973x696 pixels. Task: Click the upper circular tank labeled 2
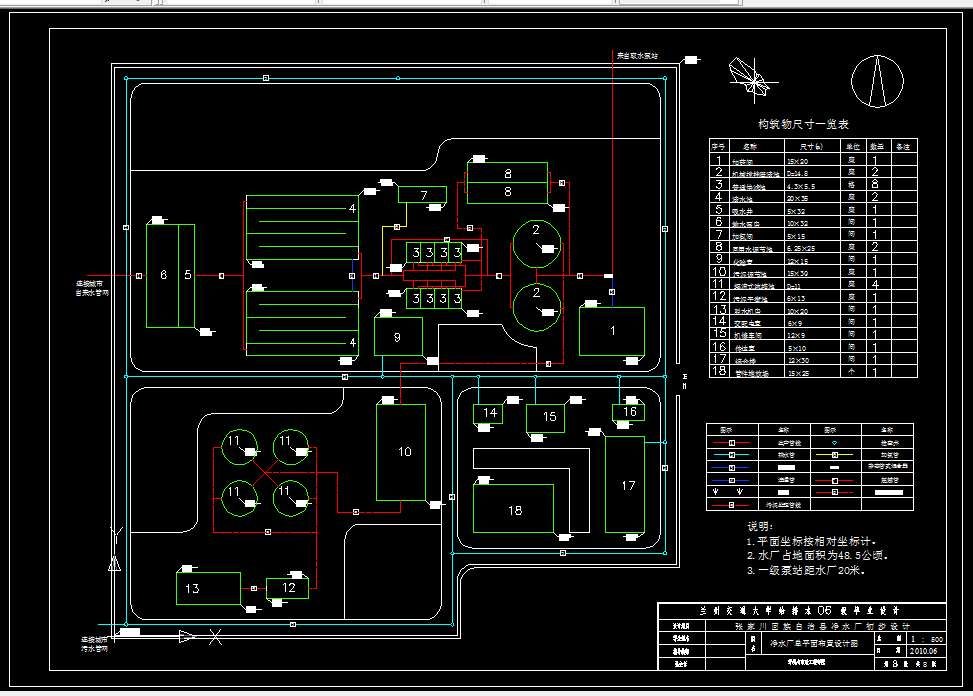coord(537,244)
